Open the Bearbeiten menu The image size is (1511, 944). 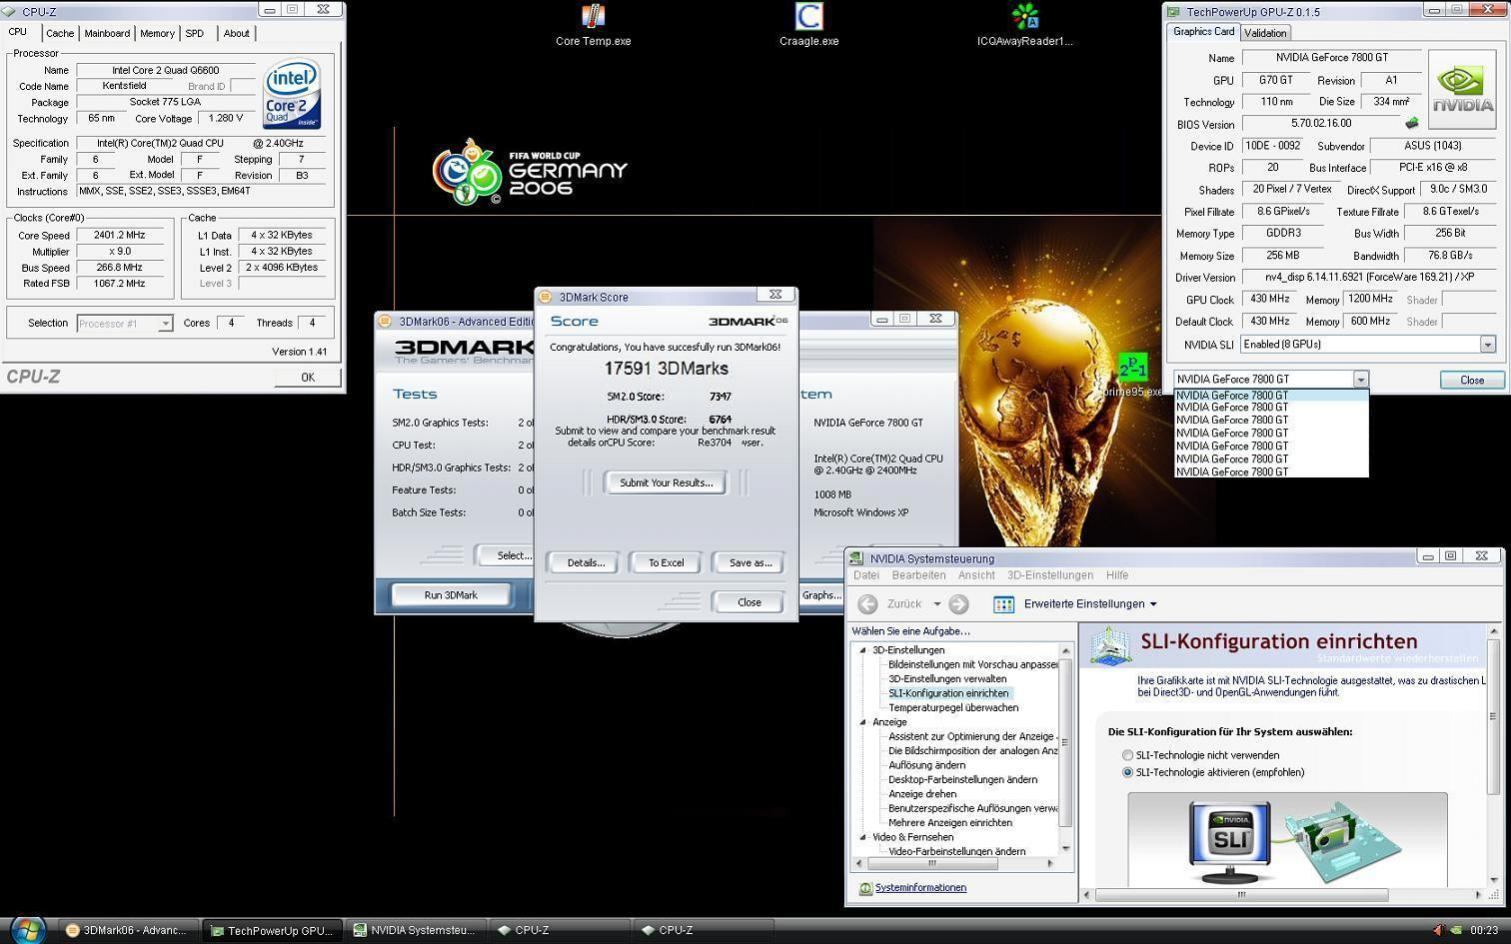point(919,576)
